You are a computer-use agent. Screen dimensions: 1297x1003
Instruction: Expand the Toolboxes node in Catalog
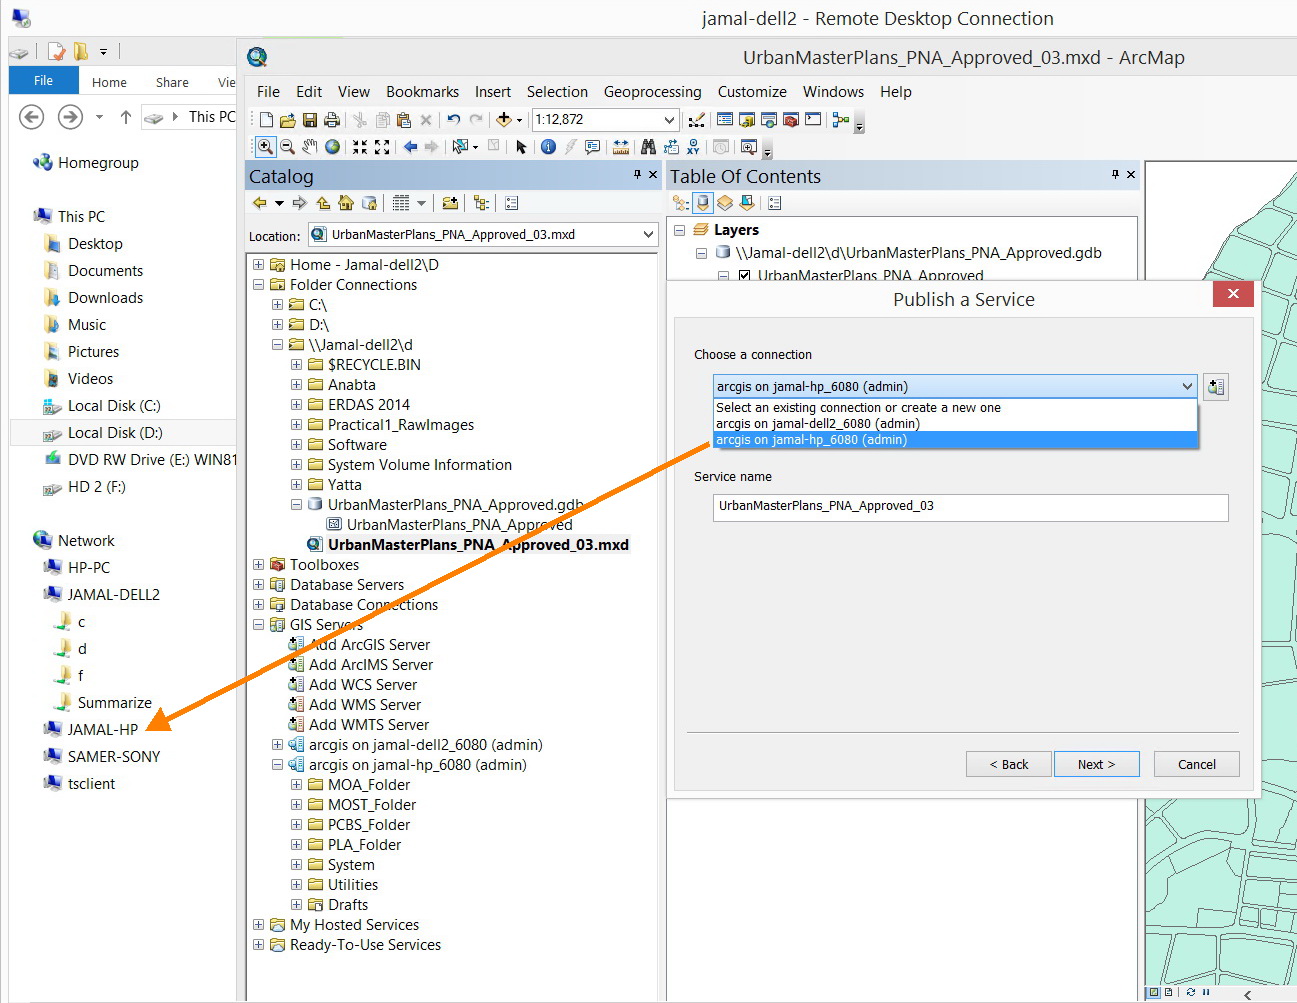click(x=259, y=565)
